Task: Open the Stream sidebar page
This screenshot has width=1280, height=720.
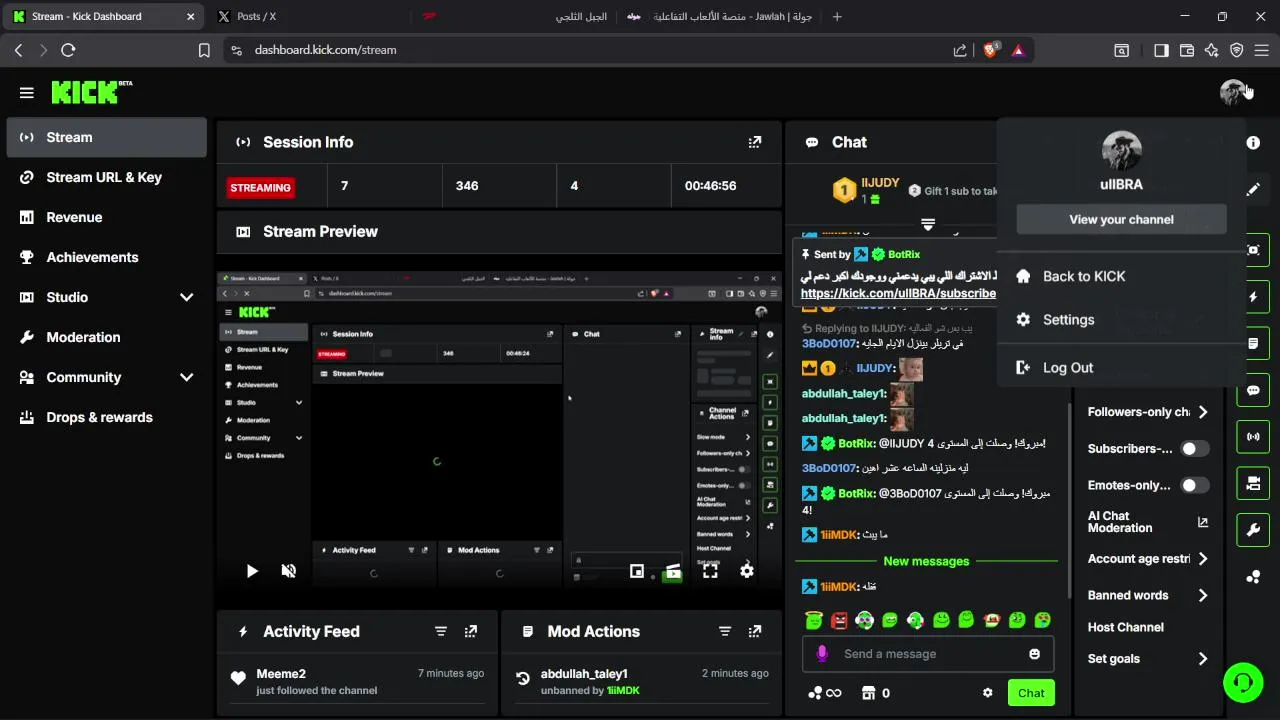Action: coord(107,137)
